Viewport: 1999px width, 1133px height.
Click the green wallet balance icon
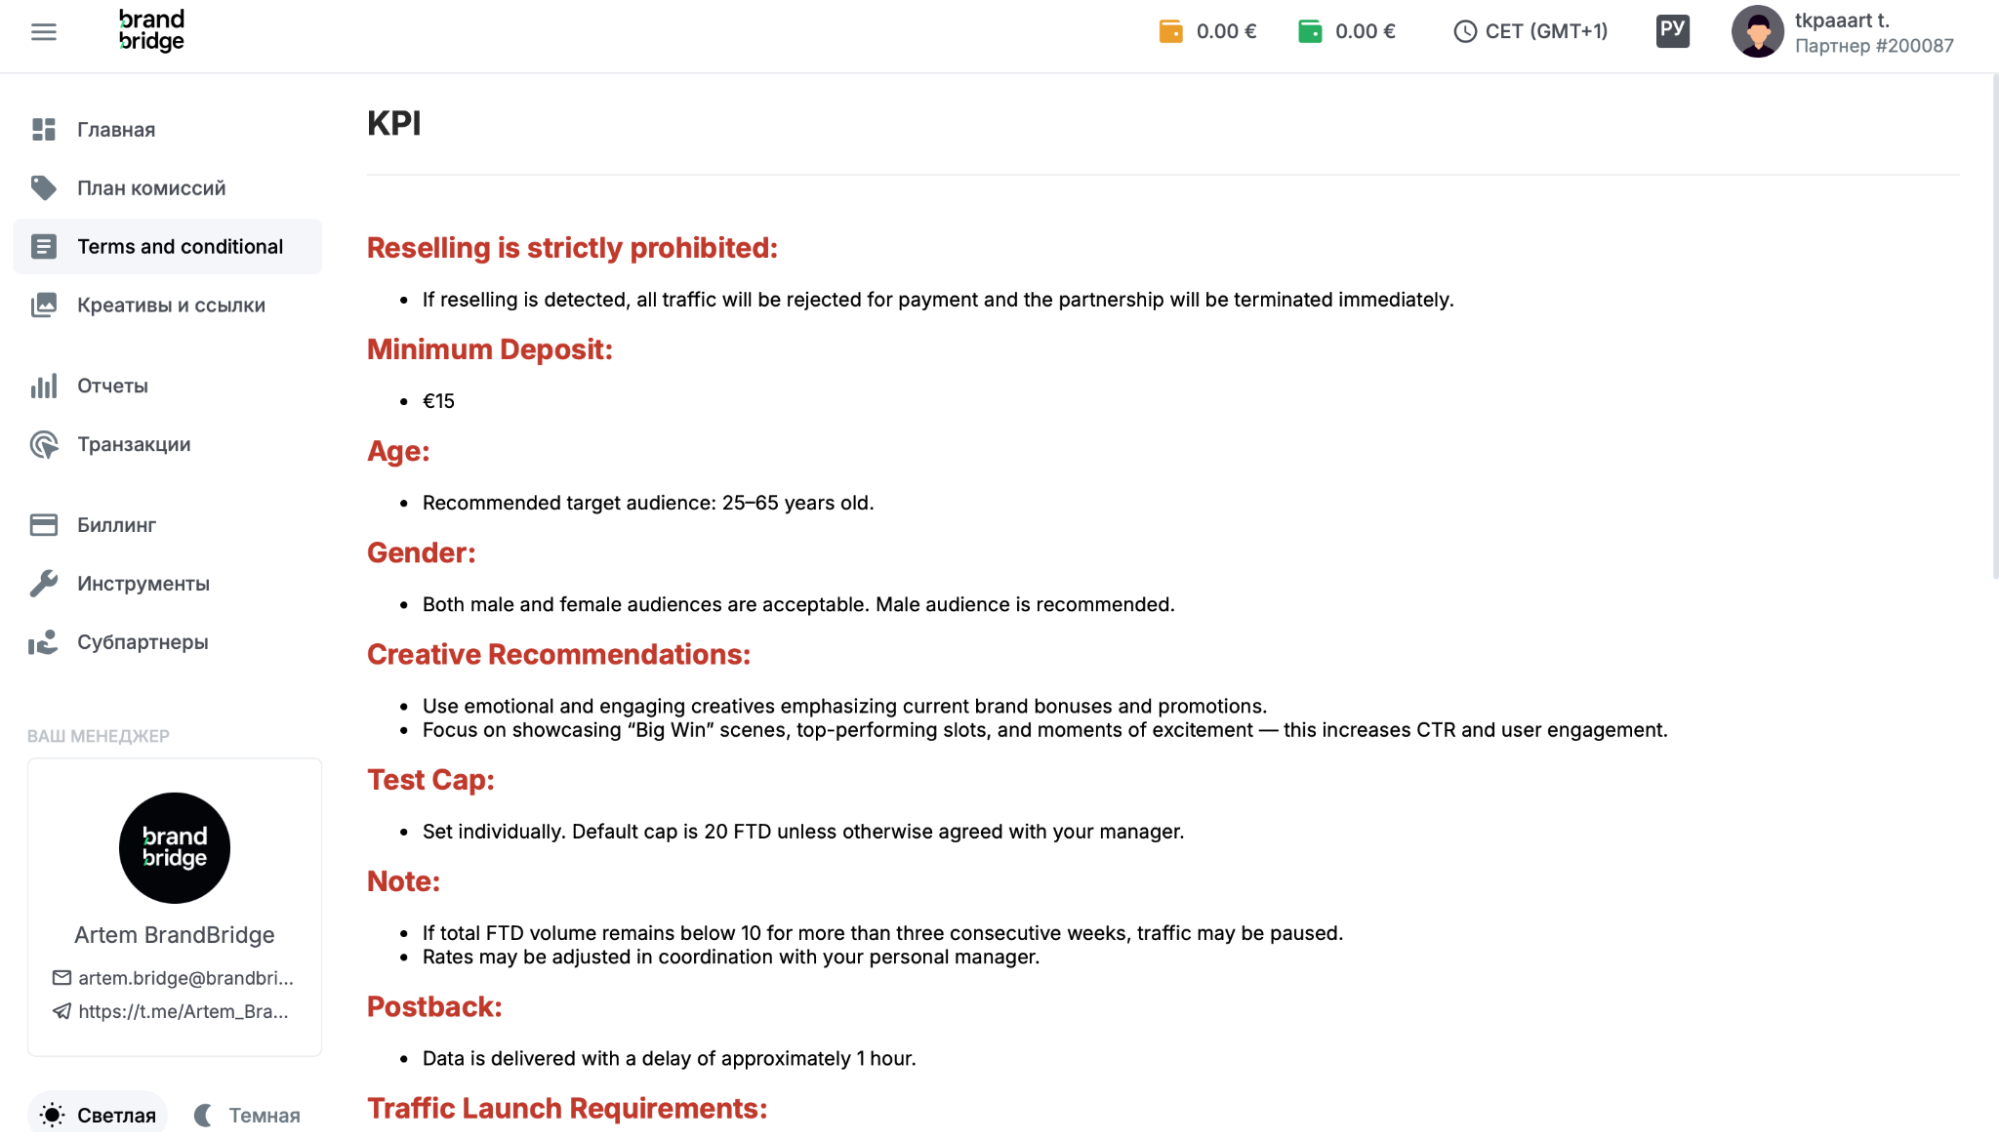coord(1309,31)
